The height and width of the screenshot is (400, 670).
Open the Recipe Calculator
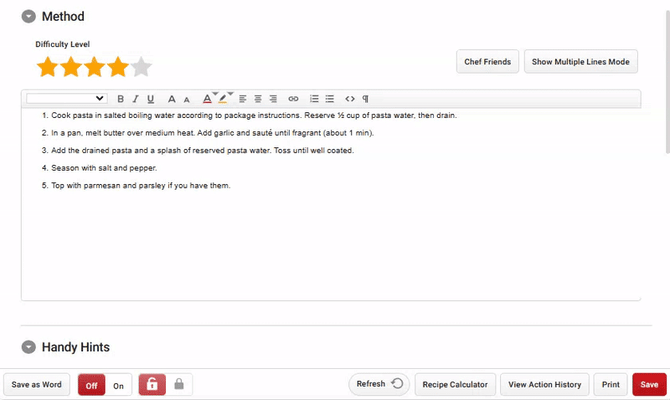[455, 385]
